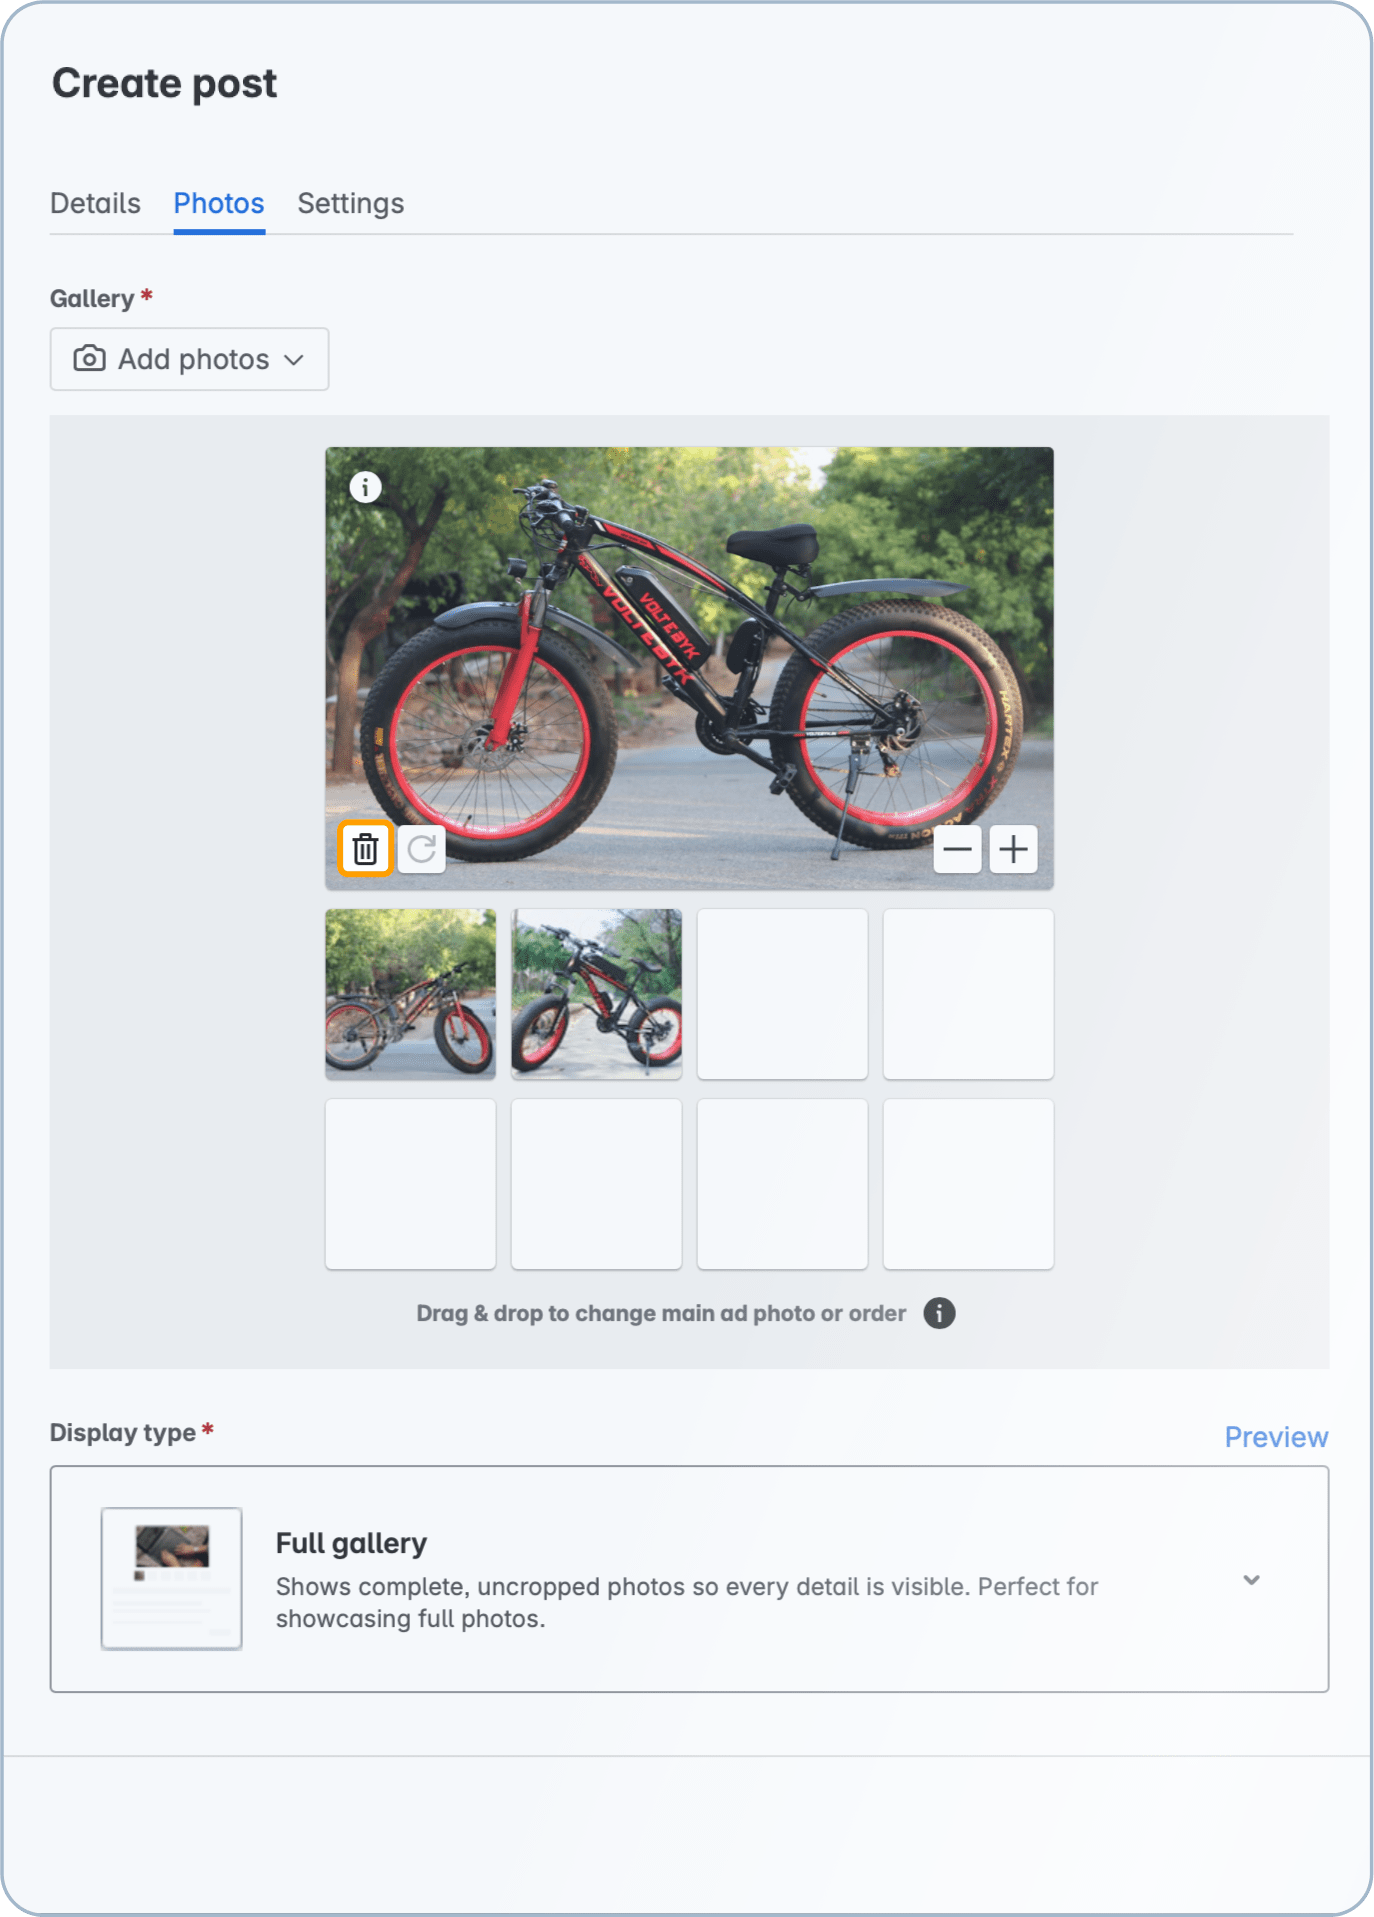
Task: Delete the main photo with trash icon
Action: click(365, 849)
